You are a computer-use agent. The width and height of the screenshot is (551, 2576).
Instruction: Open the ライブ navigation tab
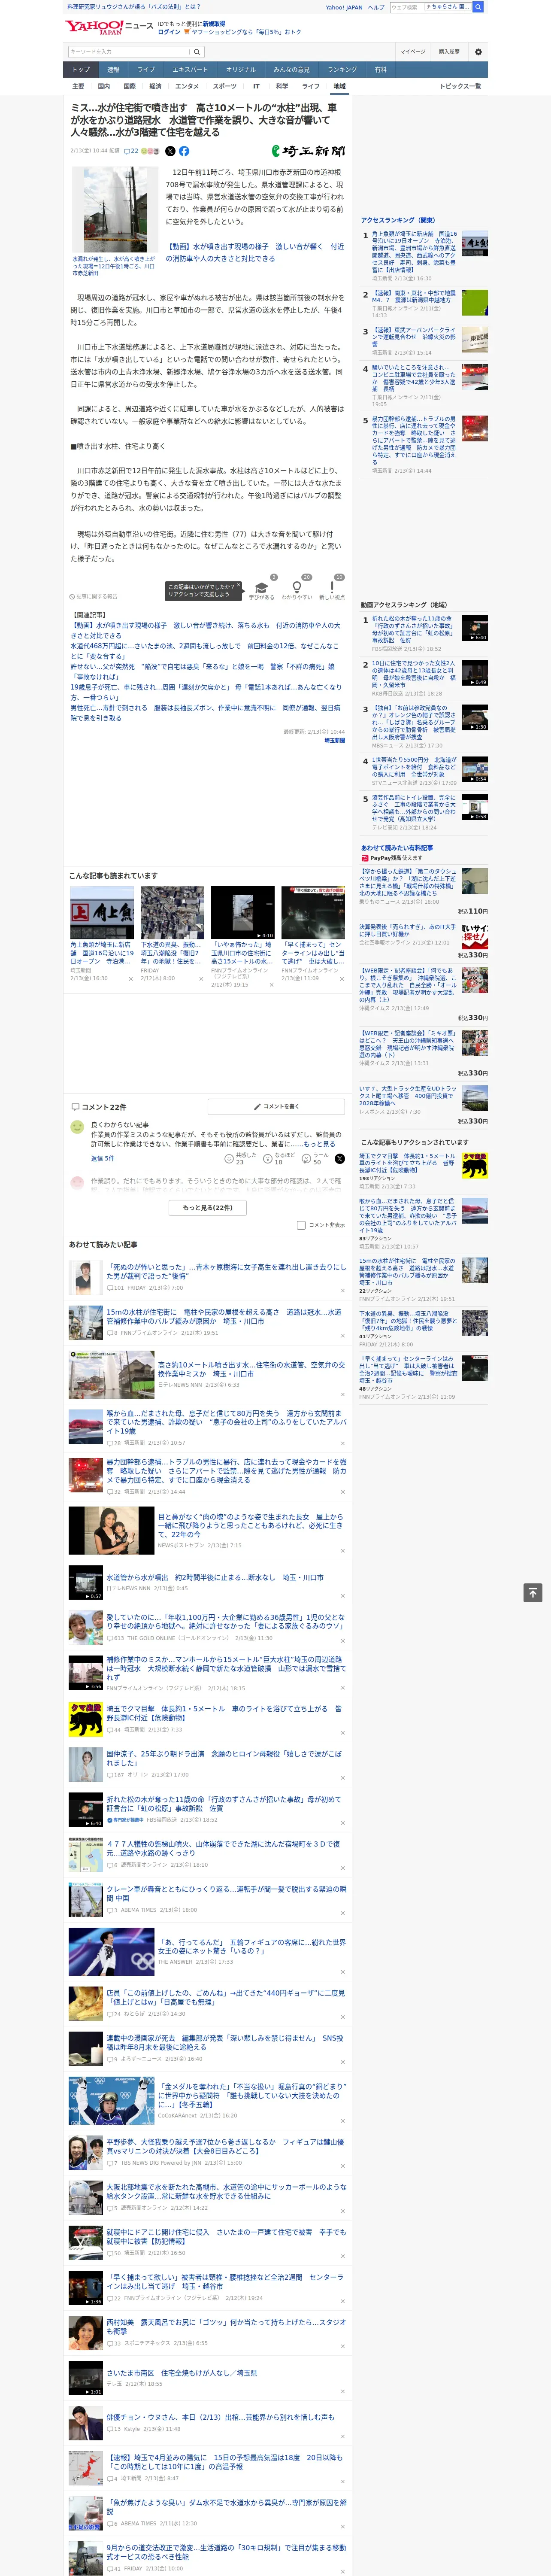146,70
